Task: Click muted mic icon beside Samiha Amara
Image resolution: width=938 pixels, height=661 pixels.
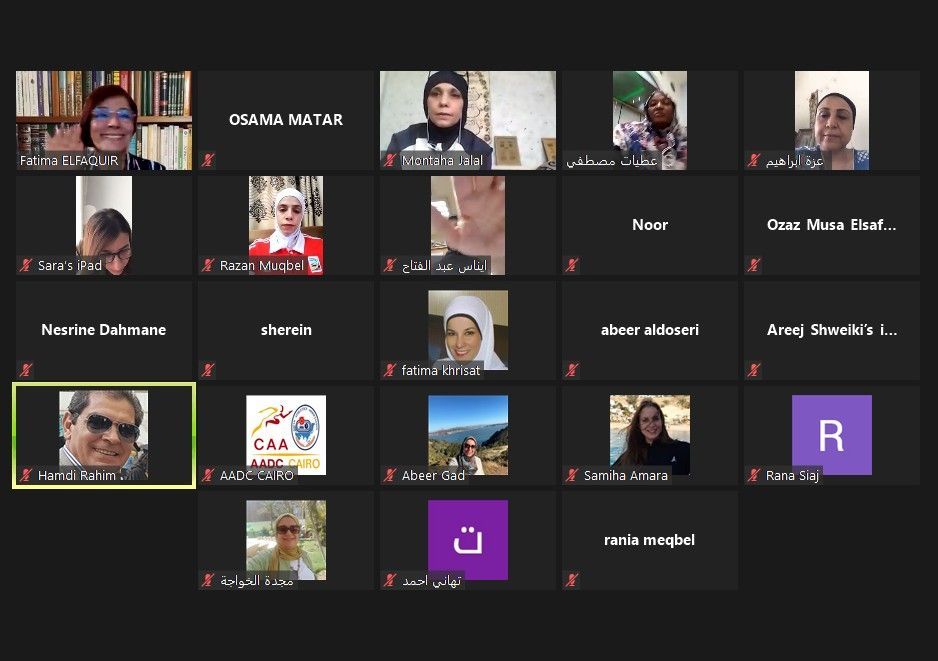Action: point(573,475)
